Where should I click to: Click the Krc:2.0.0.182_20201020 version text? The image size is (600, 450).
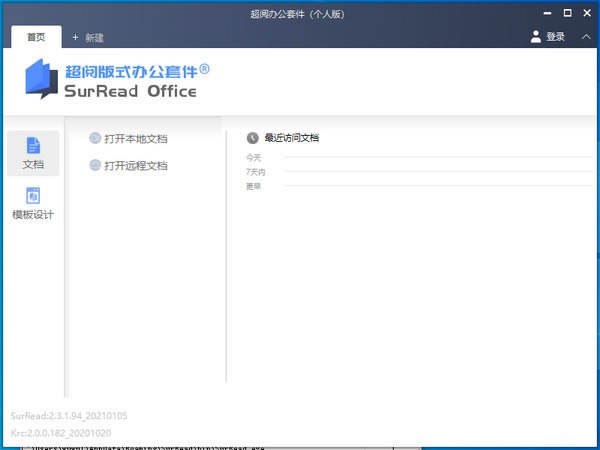point(61,433)
